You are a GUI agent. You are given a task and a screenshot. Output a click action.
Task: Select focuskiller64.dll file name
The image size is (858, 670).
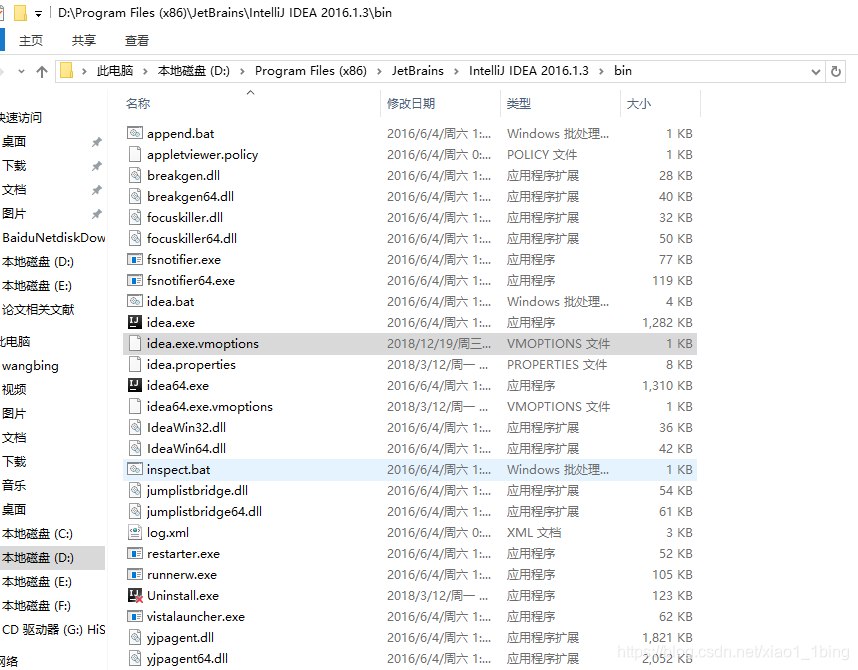click(x=192, y=239)
